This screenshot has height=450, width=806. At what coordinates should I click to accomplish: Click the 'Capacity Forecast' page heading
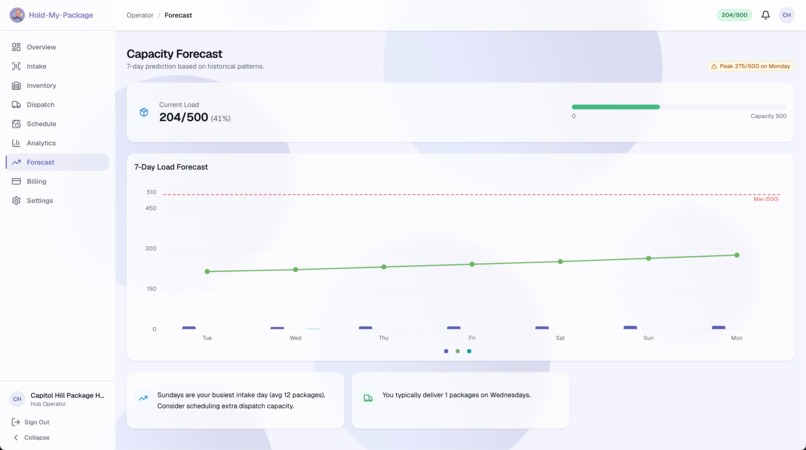(174, 54)
